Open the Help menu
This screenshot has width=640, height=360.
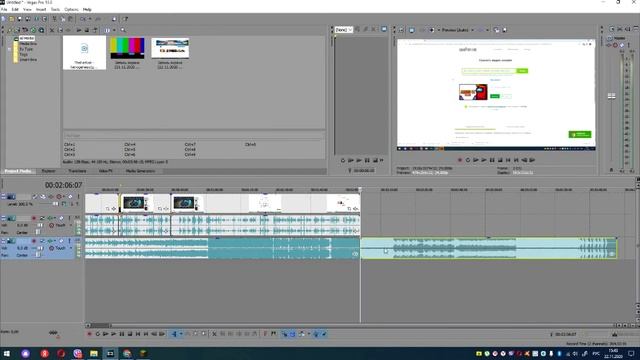click(x=87, y=9)
